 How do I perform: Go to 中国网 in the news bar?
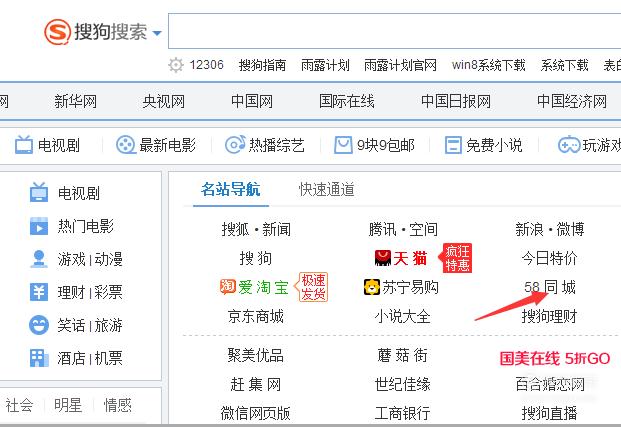(252, 101)
